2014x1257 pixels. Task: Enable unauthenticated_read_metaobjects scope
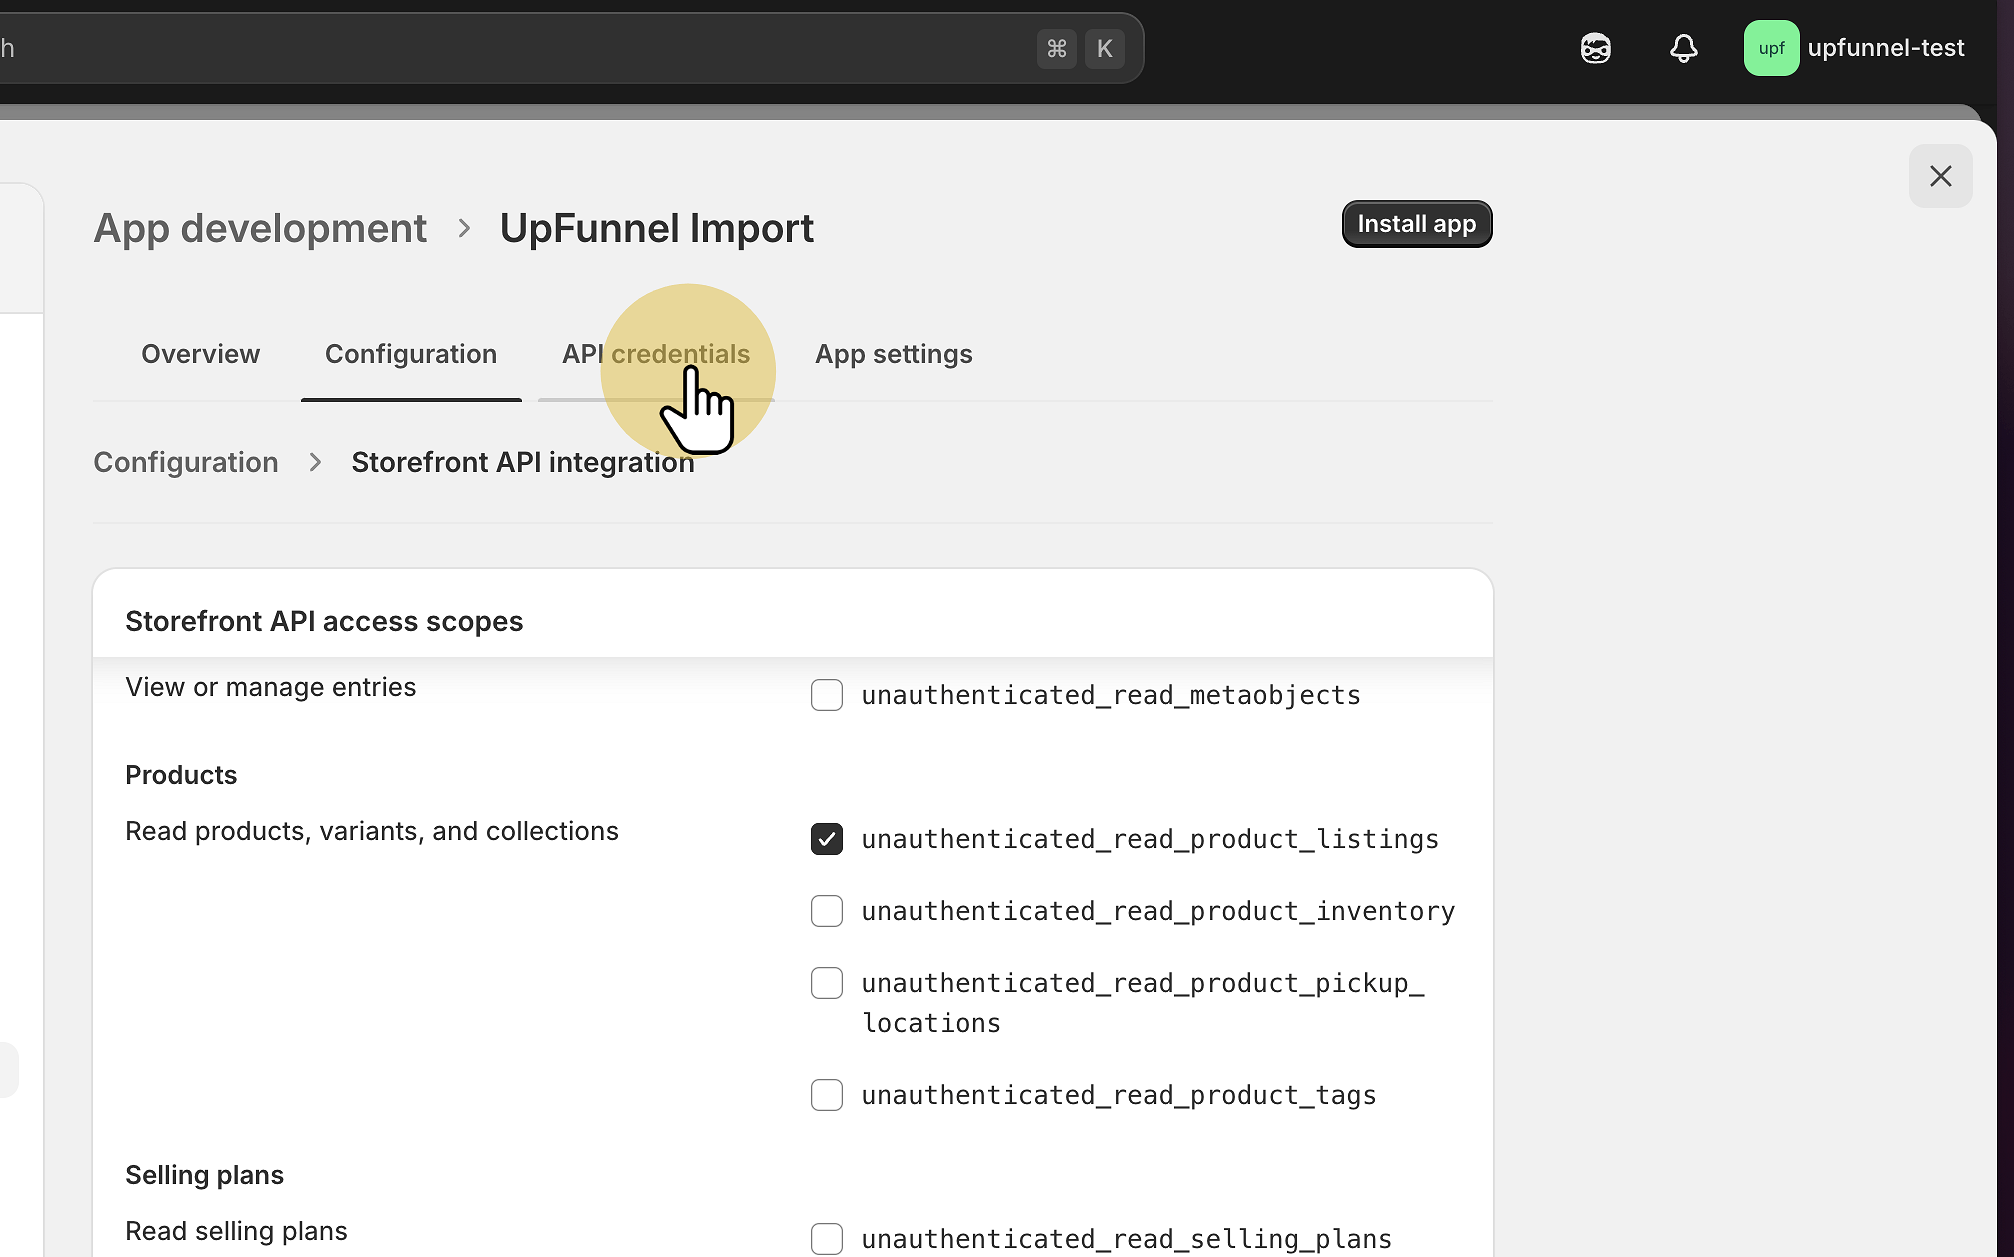pos(826,695)
